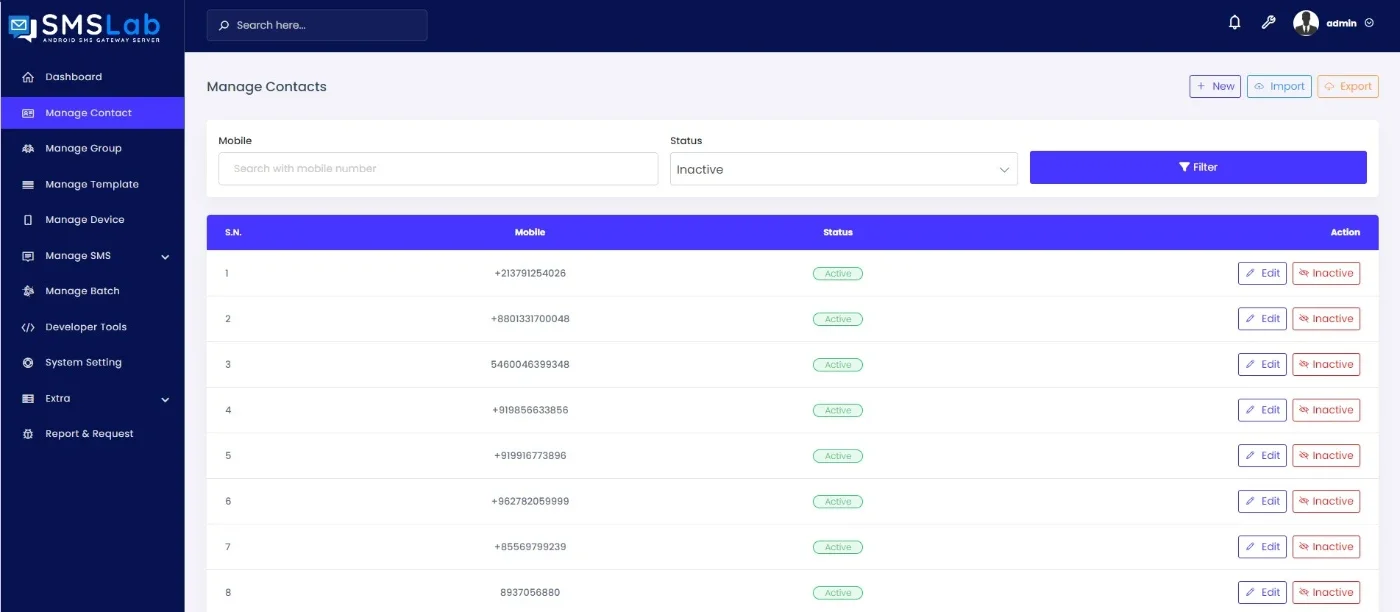The width and height of the screenshot is (1400, 612).
Task: Click the Dashboard home icon
Action: pyautogui.click(x=28, y=77)
